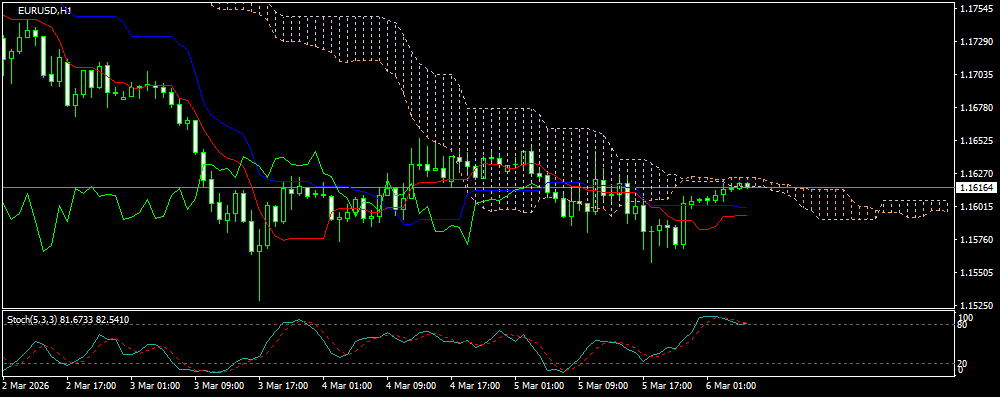
Task: Click the 1.16780 price axis label
Action: 976,107
